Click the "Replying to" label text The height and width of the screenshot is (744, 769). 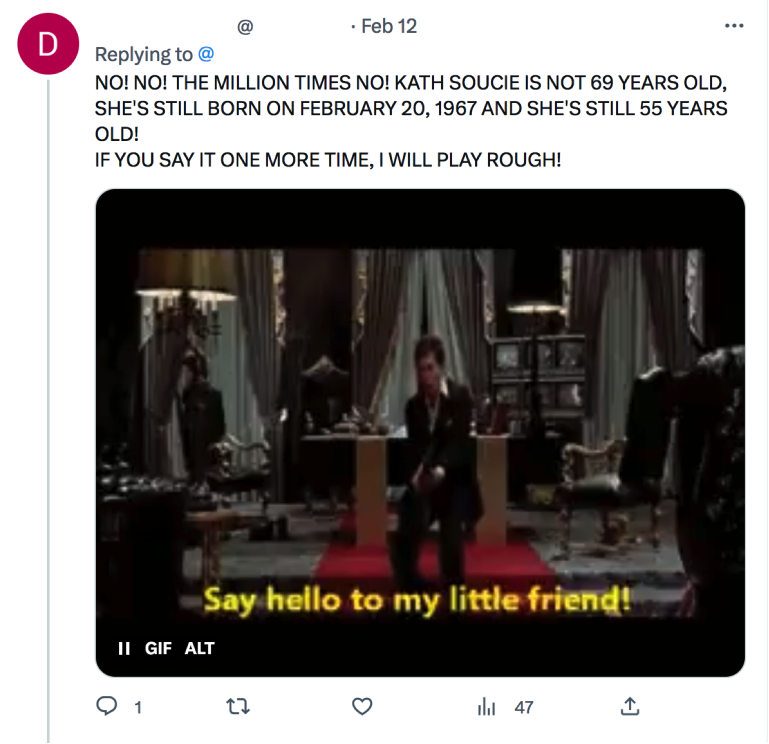pos(144,55)
